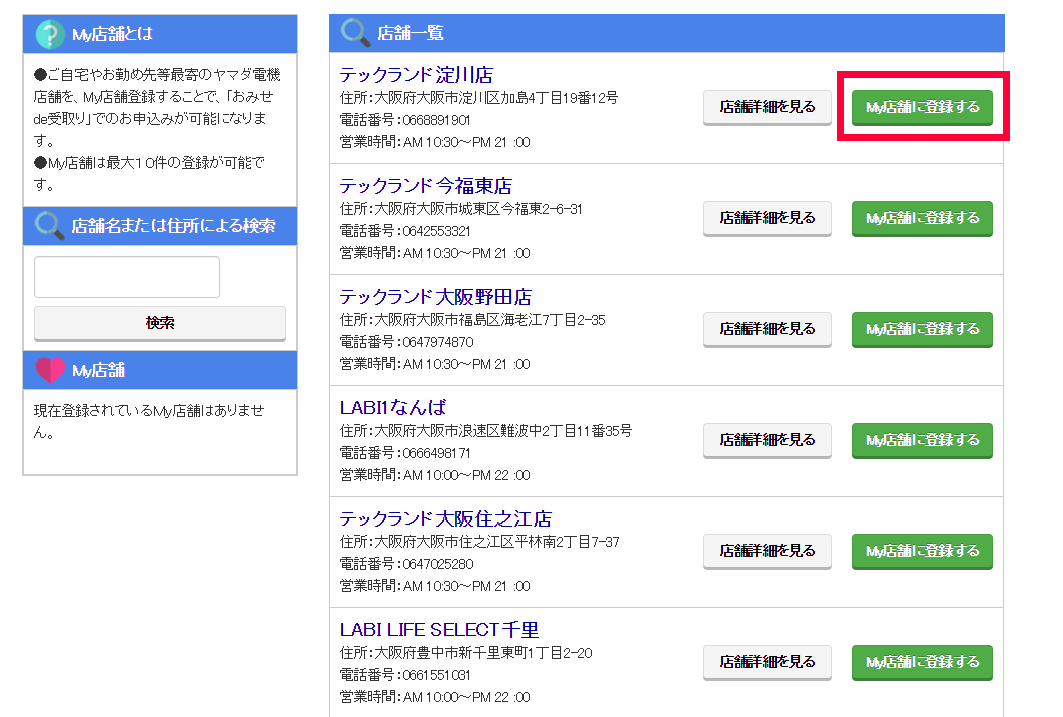1063x717 pixels.
Task: Click the pink heart icon beside My店舗
Action: (x=50, y=371)
